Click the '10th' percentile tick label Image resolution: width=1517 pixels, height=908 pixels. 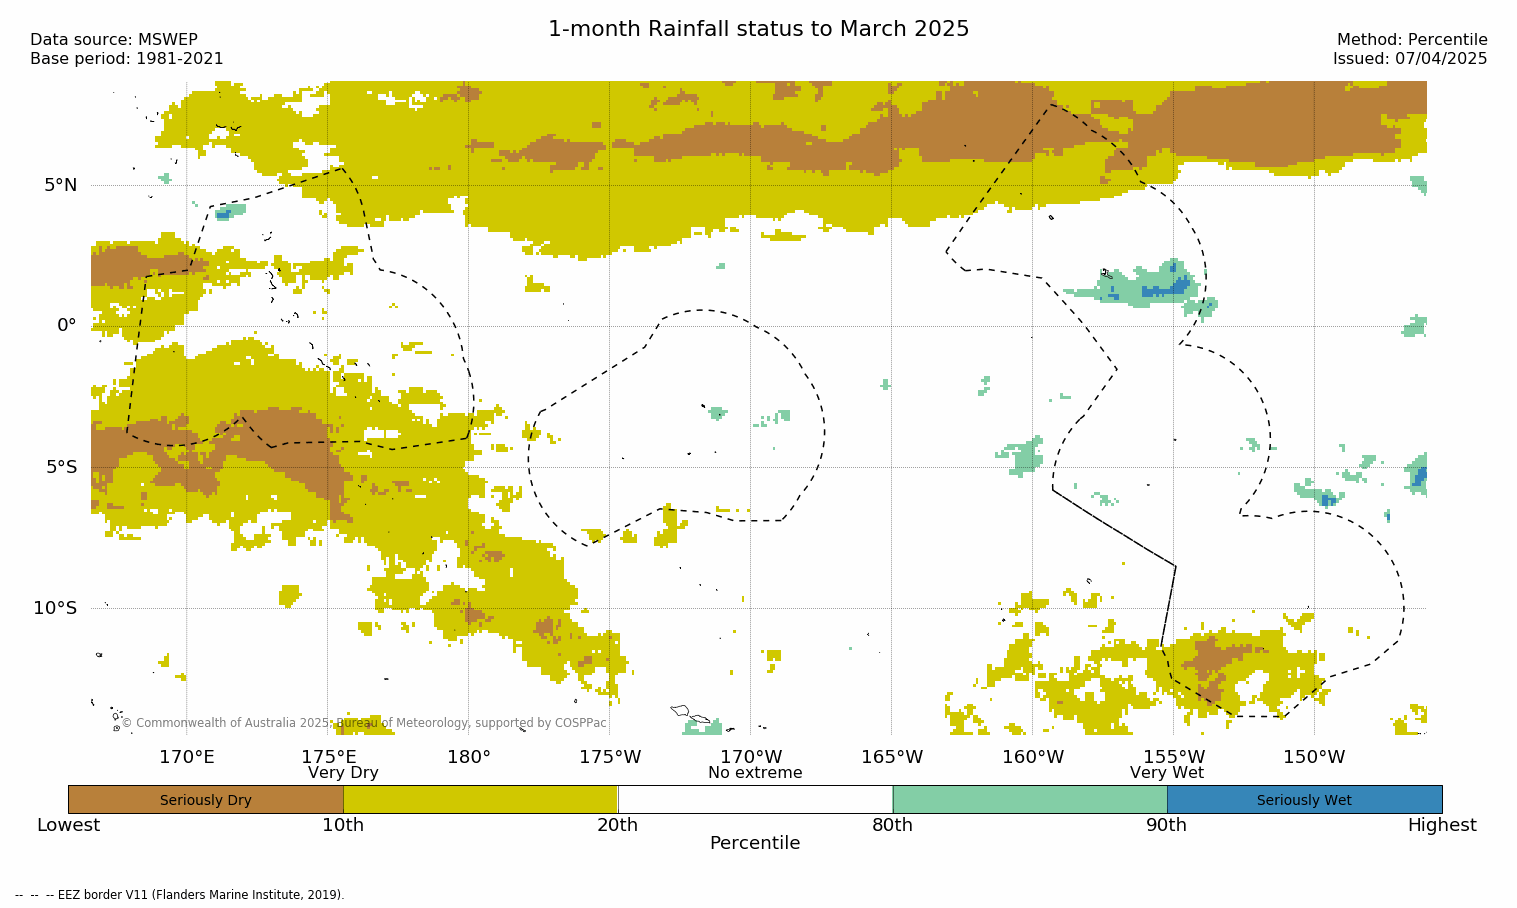343,825
